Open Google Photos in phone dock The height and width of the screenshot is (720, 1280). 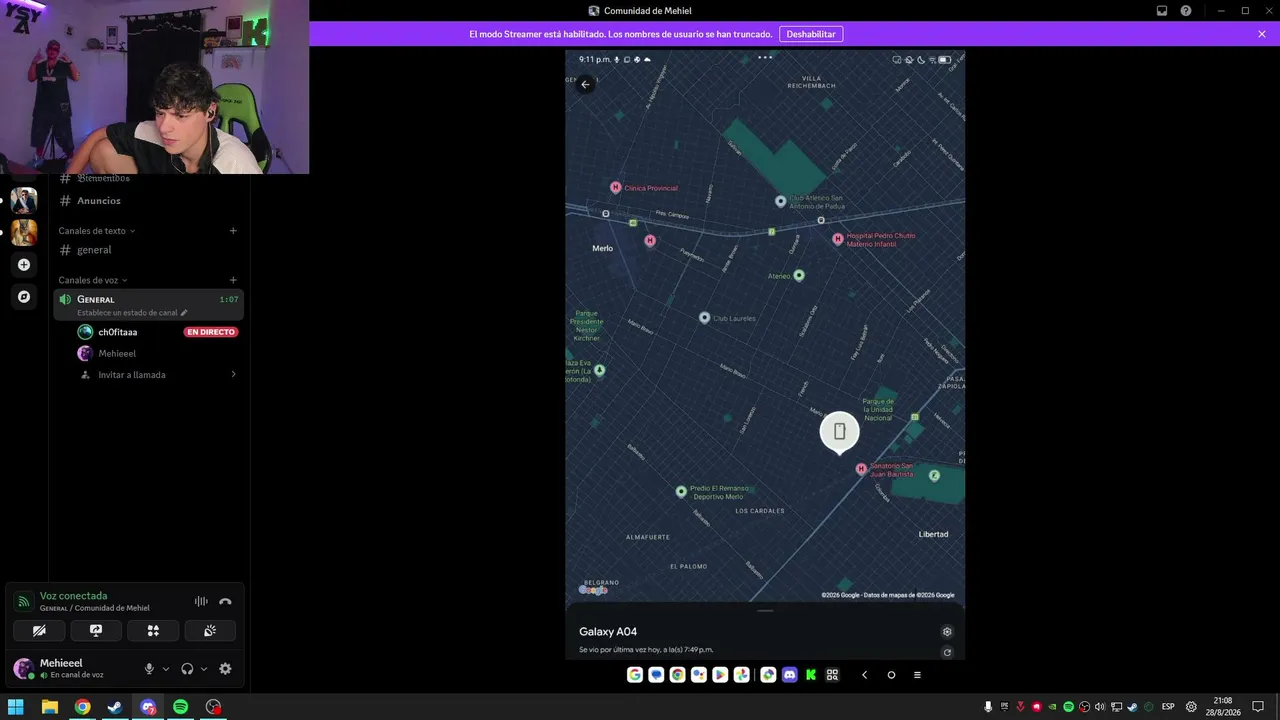coord(741,675)
